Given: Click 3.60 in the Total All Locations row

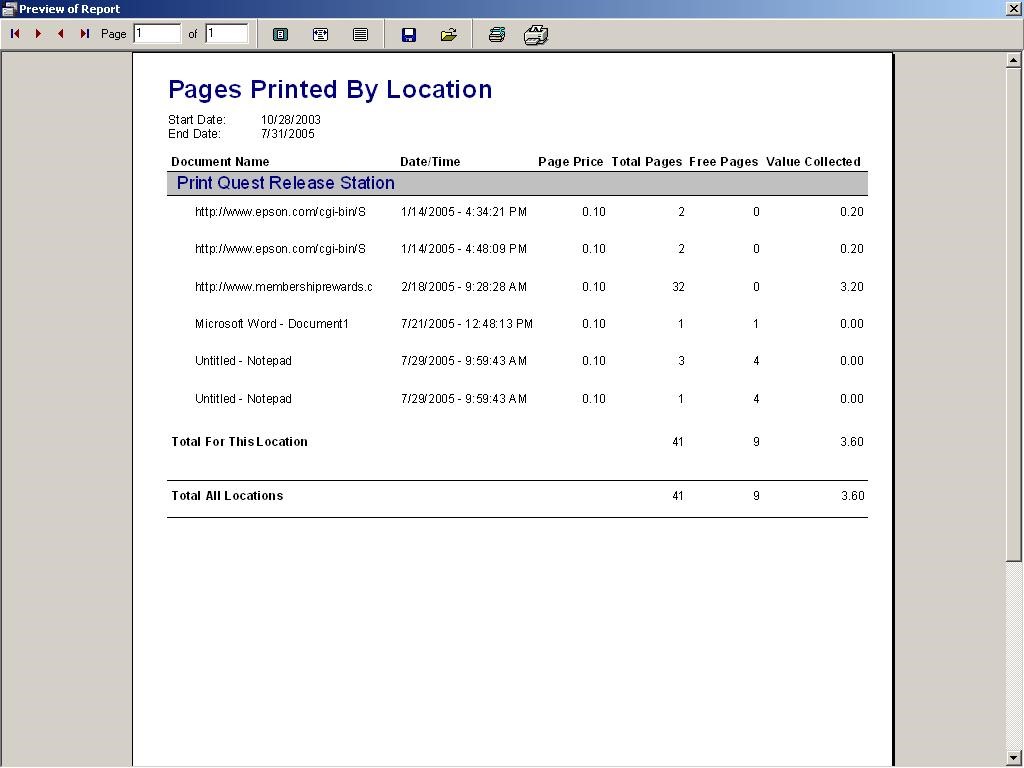Looking at the screenshot, I should [852, 496].
